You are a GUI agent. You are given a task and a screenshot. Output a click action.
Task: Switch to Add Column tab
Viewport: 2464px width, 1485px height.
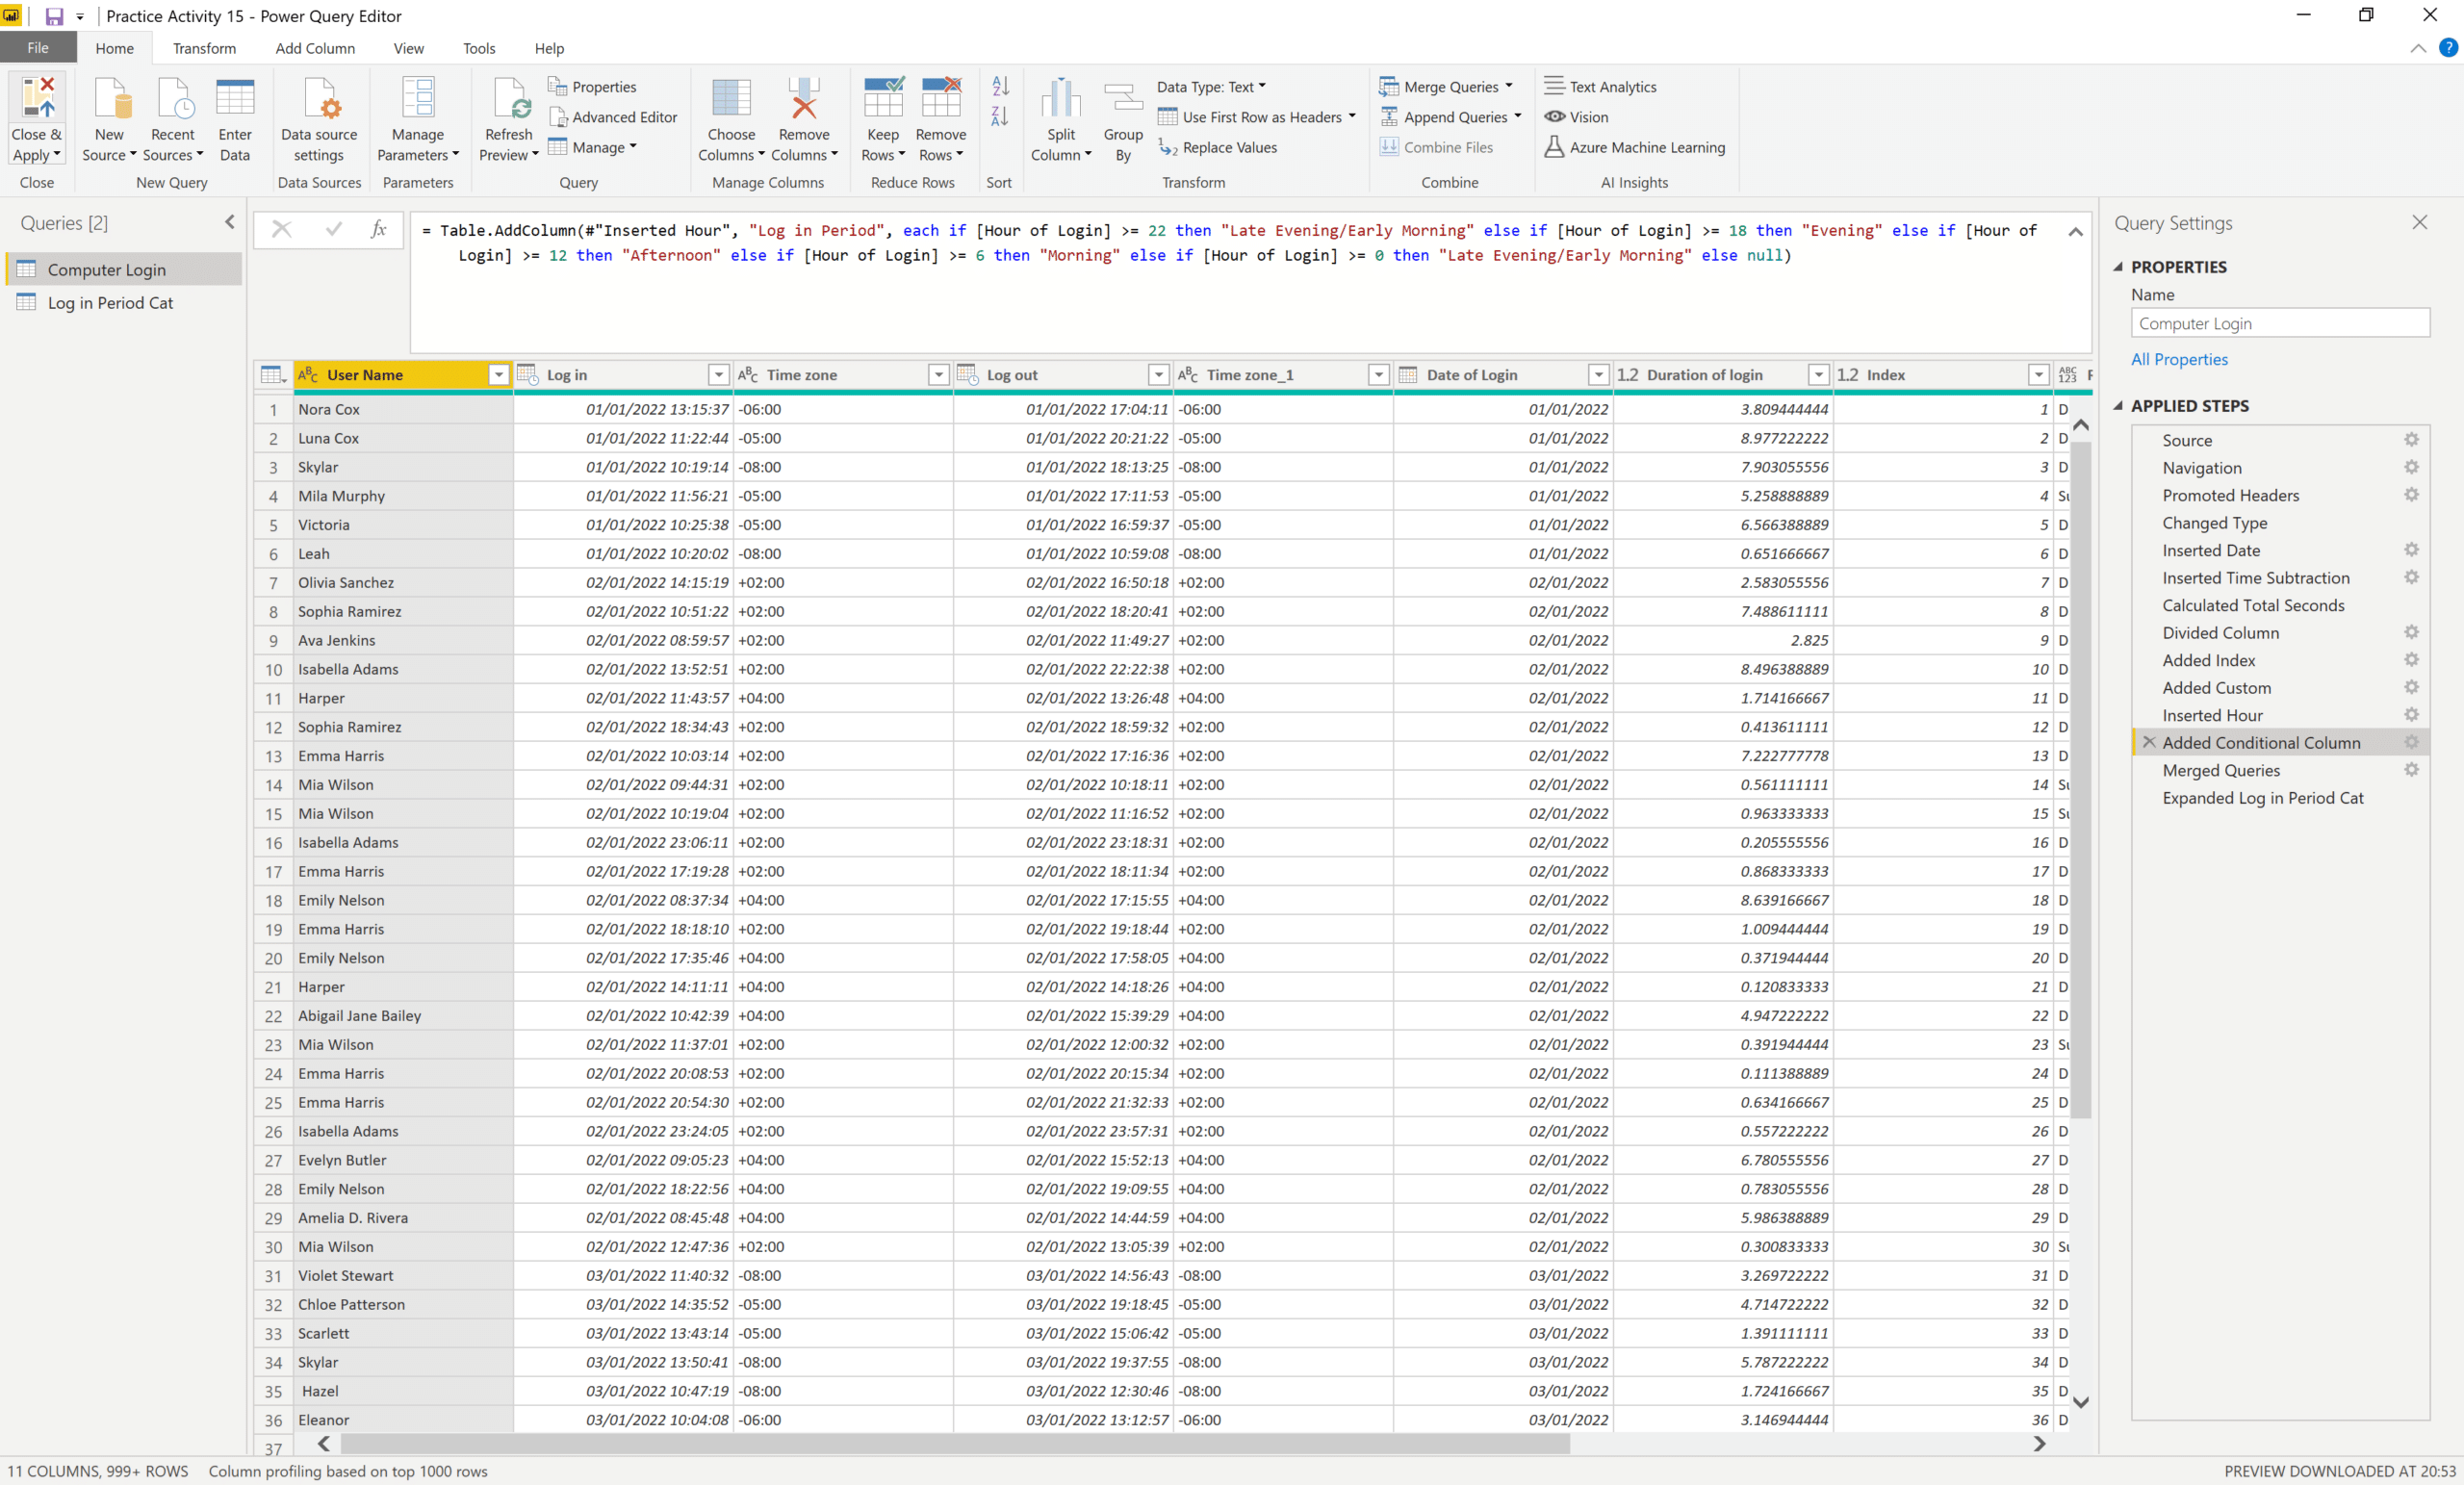pos(315,48)
